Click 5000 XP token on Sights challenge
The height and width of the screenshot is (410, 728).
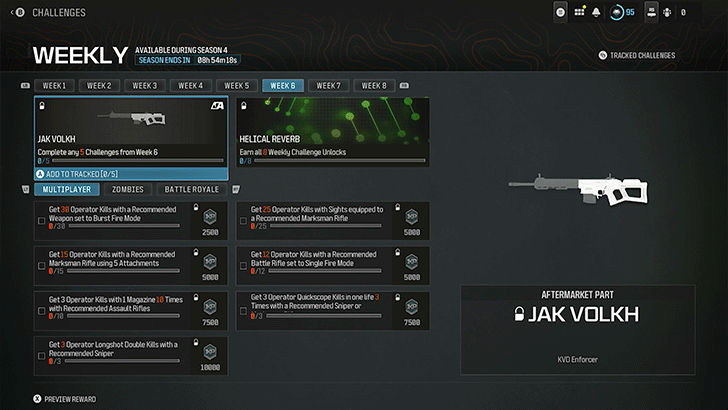[411, 217]
